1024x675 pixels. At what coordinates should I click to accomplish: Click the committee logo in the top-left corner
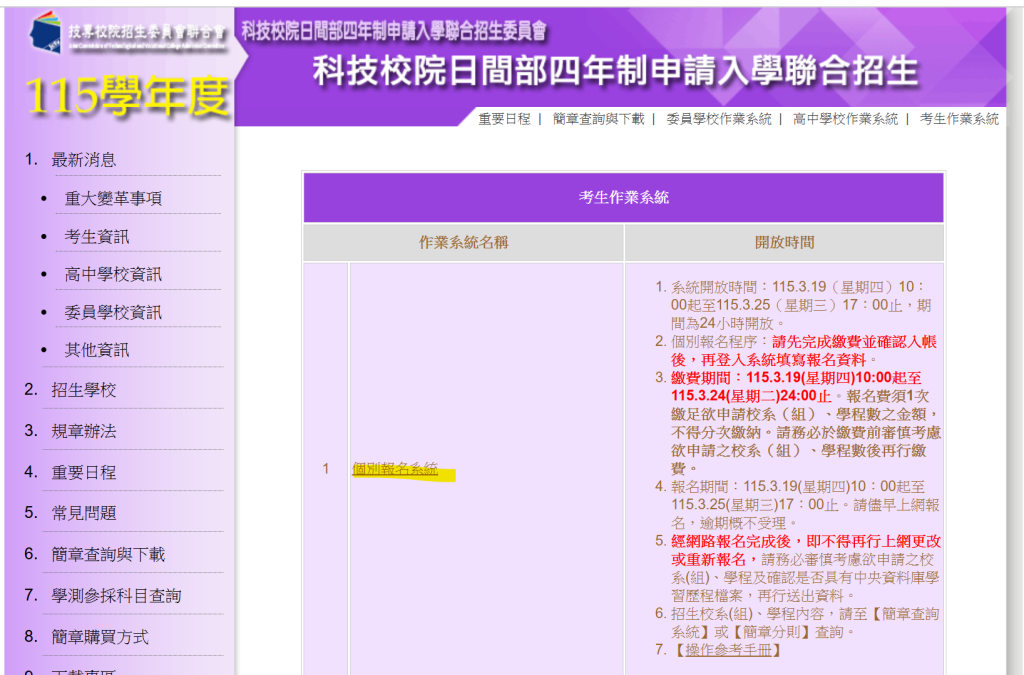click(127, 33)
